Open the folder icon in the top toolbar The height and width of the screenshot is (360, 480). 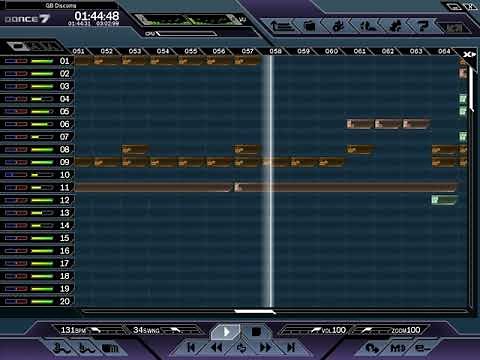point(310,26)
